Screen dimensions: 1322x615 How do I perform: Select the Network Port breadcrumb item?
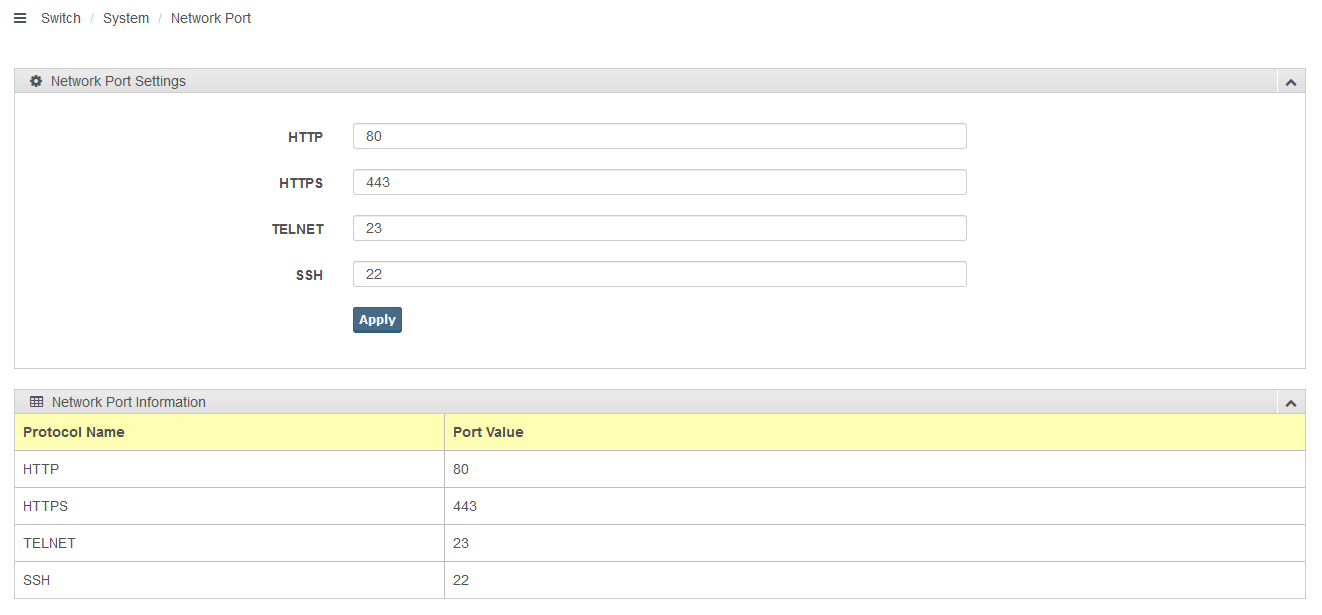tap(211, 18)
